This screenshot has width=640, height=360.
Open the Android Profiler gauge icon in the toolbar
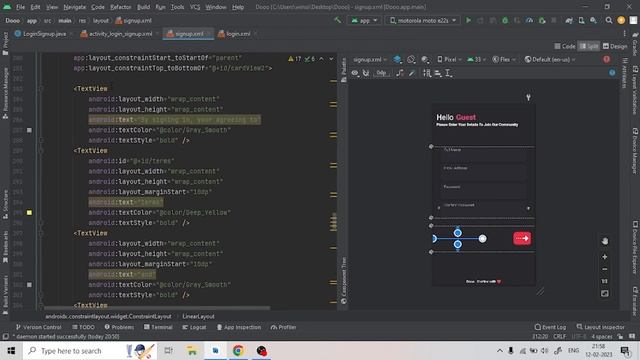pos(529,20)
